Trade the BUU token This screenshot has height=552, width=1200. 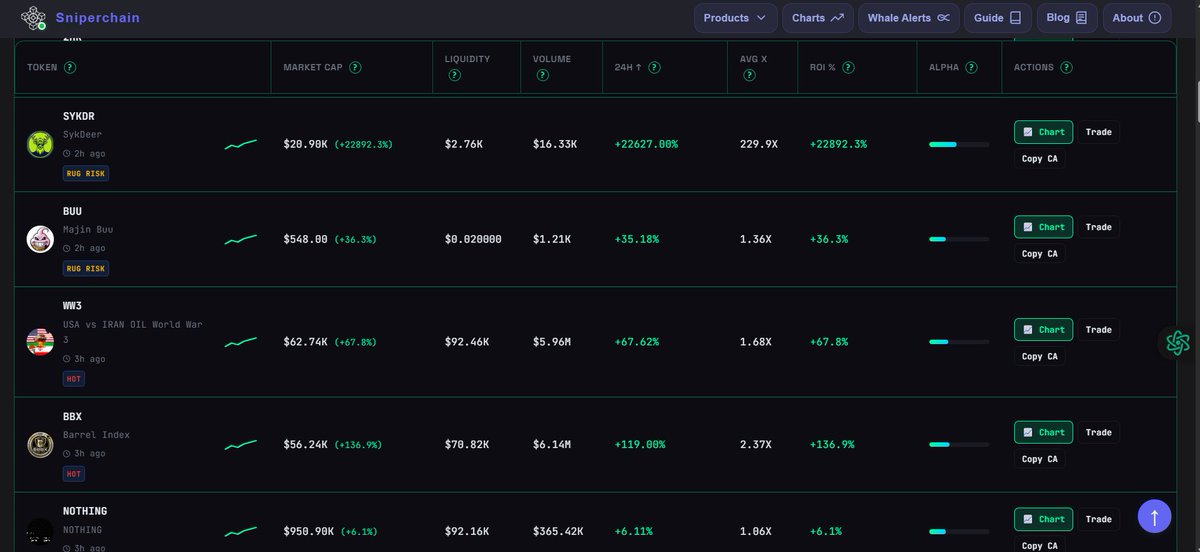(1099, 227)
